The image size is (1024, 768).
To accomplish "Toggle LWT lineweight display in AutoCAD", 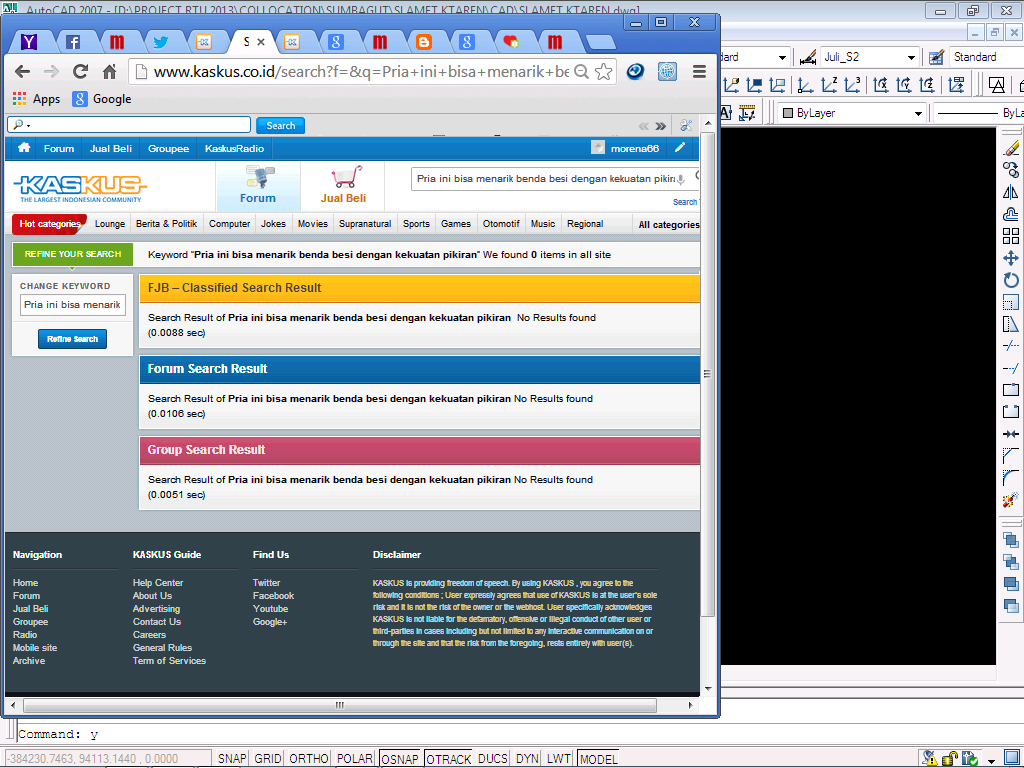I will point(558,758).
